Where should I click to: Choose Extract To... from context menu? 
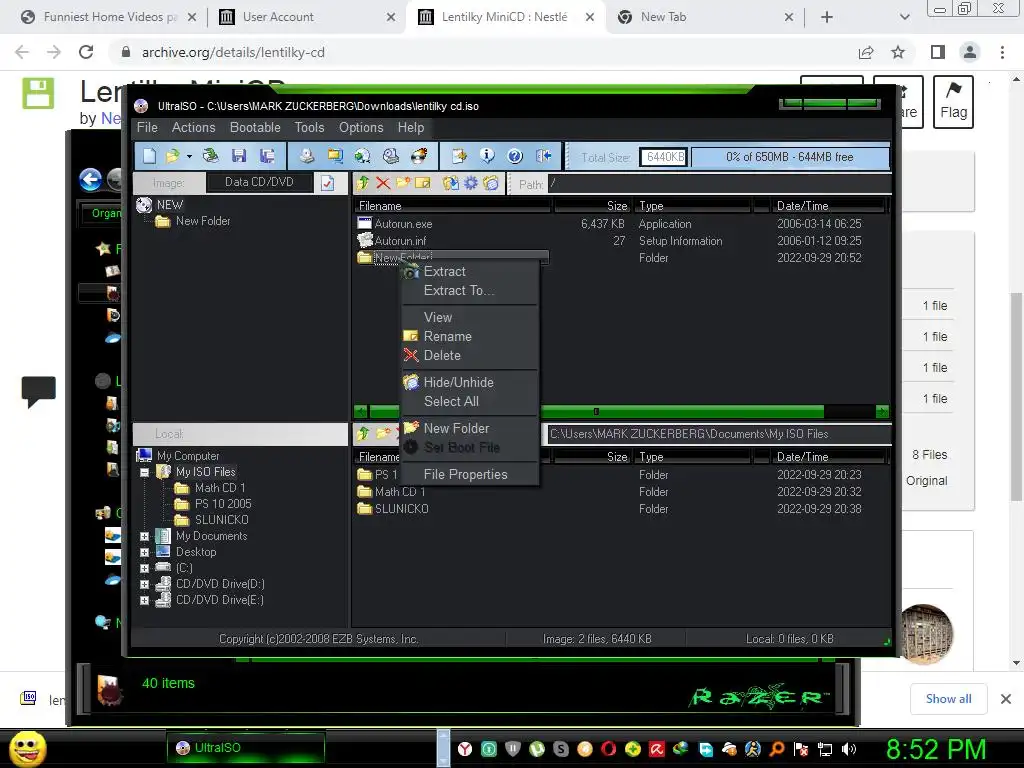pos(470,291)
